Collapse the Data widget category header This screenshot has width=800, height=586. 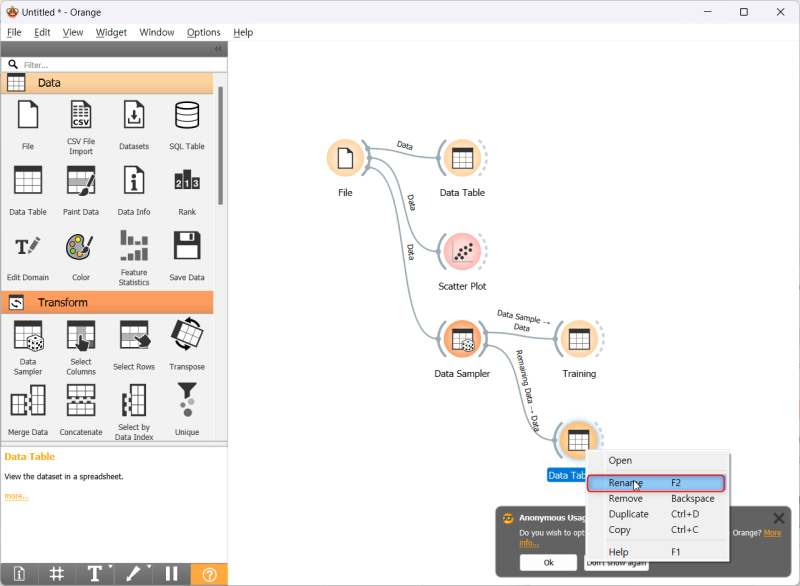coord(107,83)
